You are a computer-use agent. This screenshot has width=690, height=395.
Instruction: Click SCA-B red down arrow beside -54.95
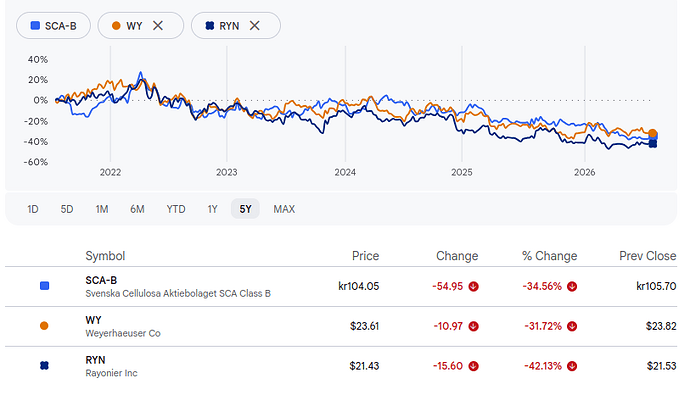[x=473, y=286]
